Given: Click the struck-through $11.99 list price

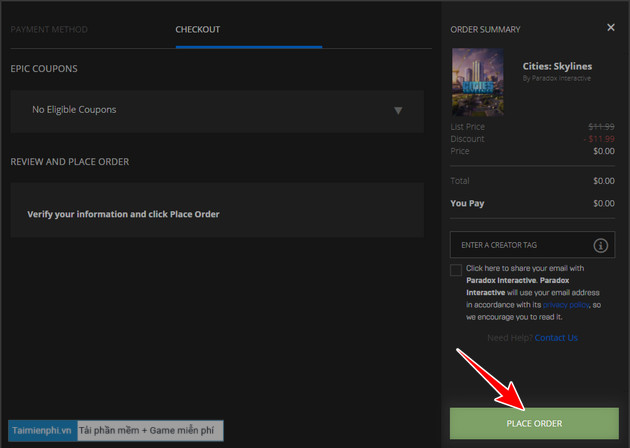Looking at the screenshot, I should pos(601,127).
